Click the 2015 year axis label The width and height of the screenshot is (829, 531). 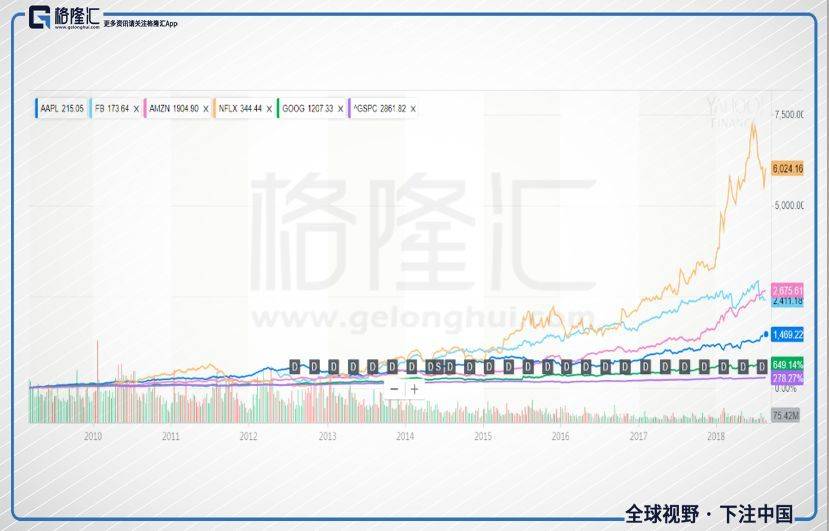tap(483, 436)
